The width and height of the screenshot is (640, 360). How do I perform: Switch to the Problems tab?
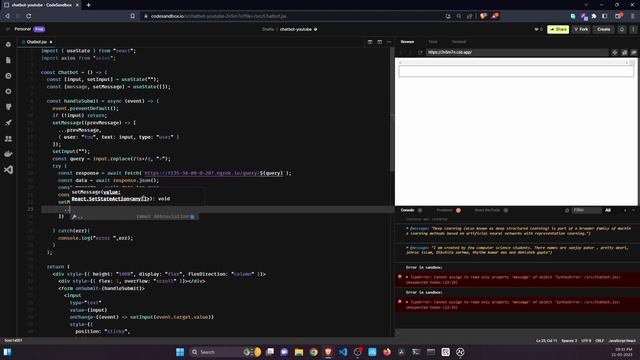444,210
